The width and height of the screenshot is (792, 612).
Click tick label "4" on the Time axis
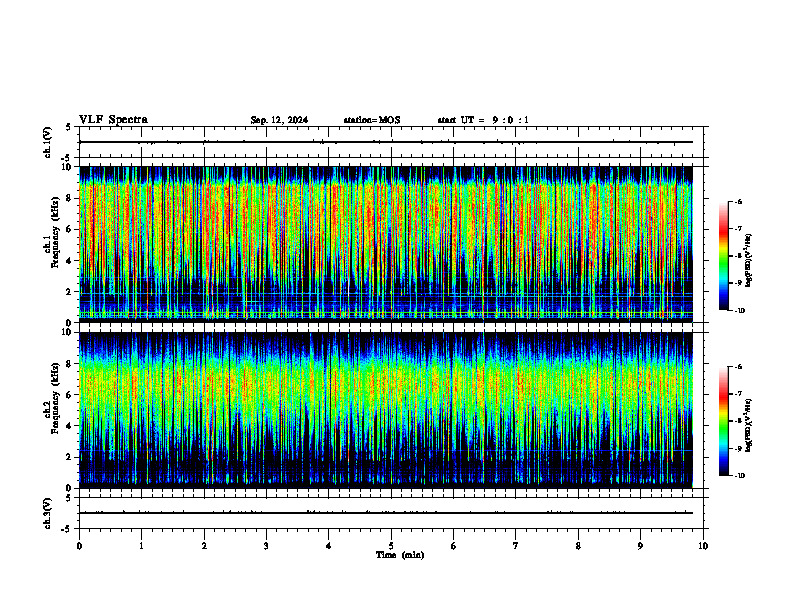(329, 546)
